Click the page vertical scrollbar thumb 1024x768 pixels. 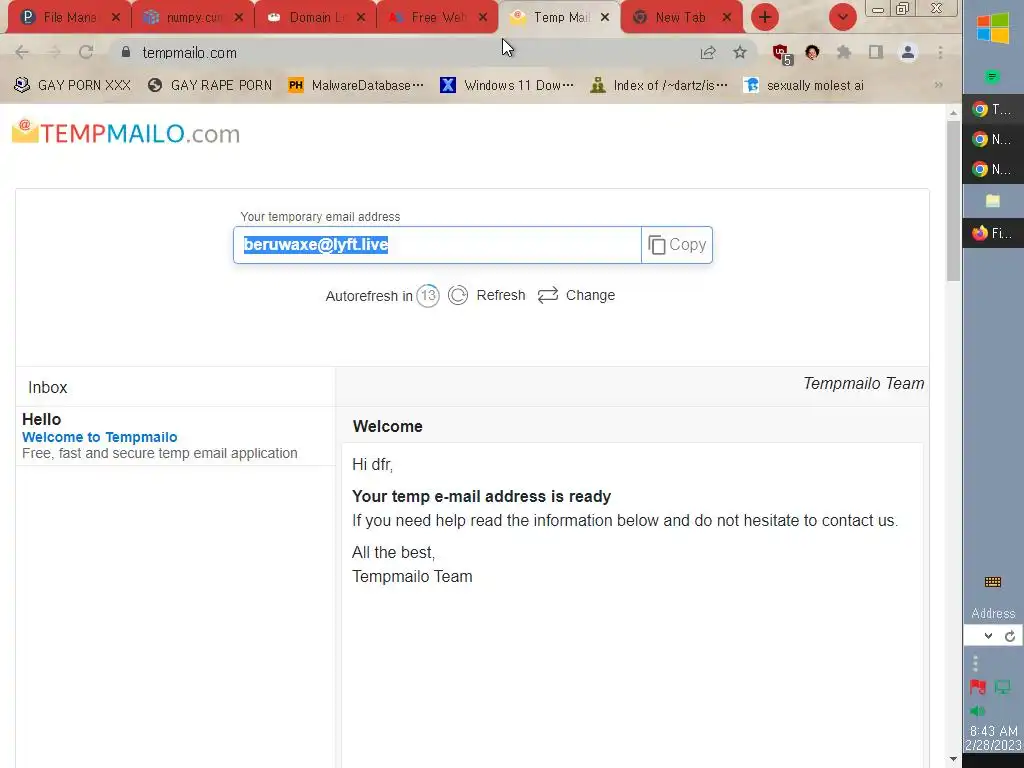(x=953, y=201)
